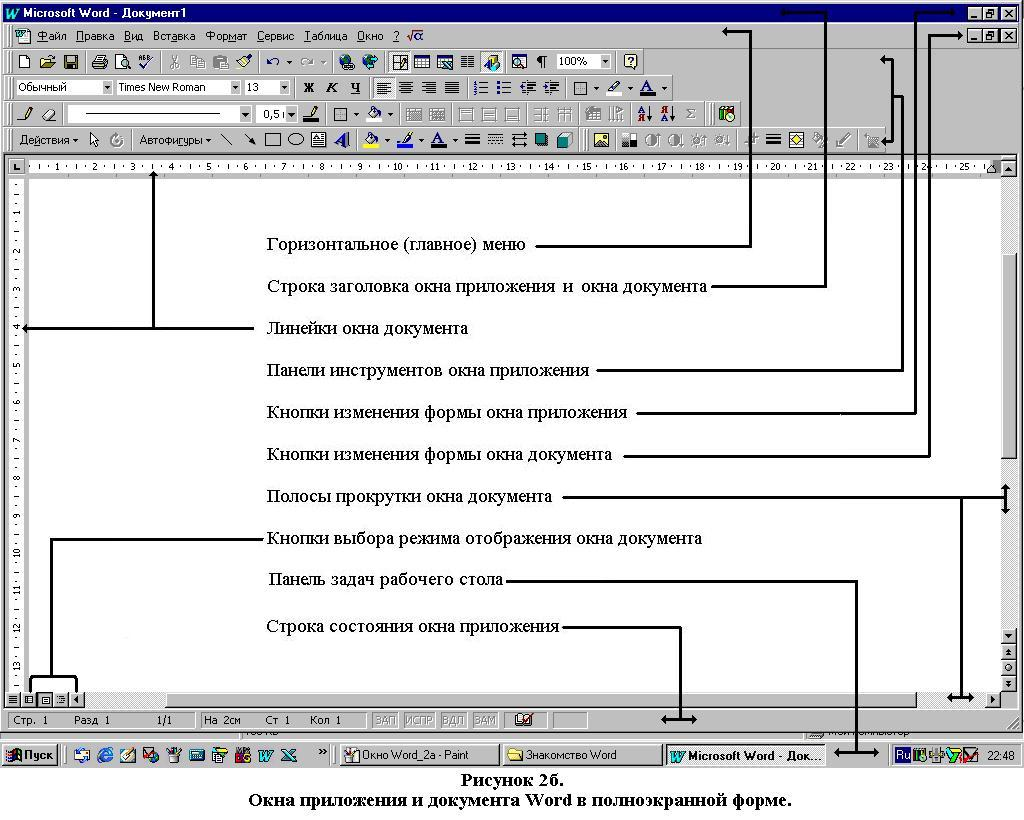Viewport: 1024px width, 820px height.
Task: Draw a line with the Line tool
Action: [226, 140]
